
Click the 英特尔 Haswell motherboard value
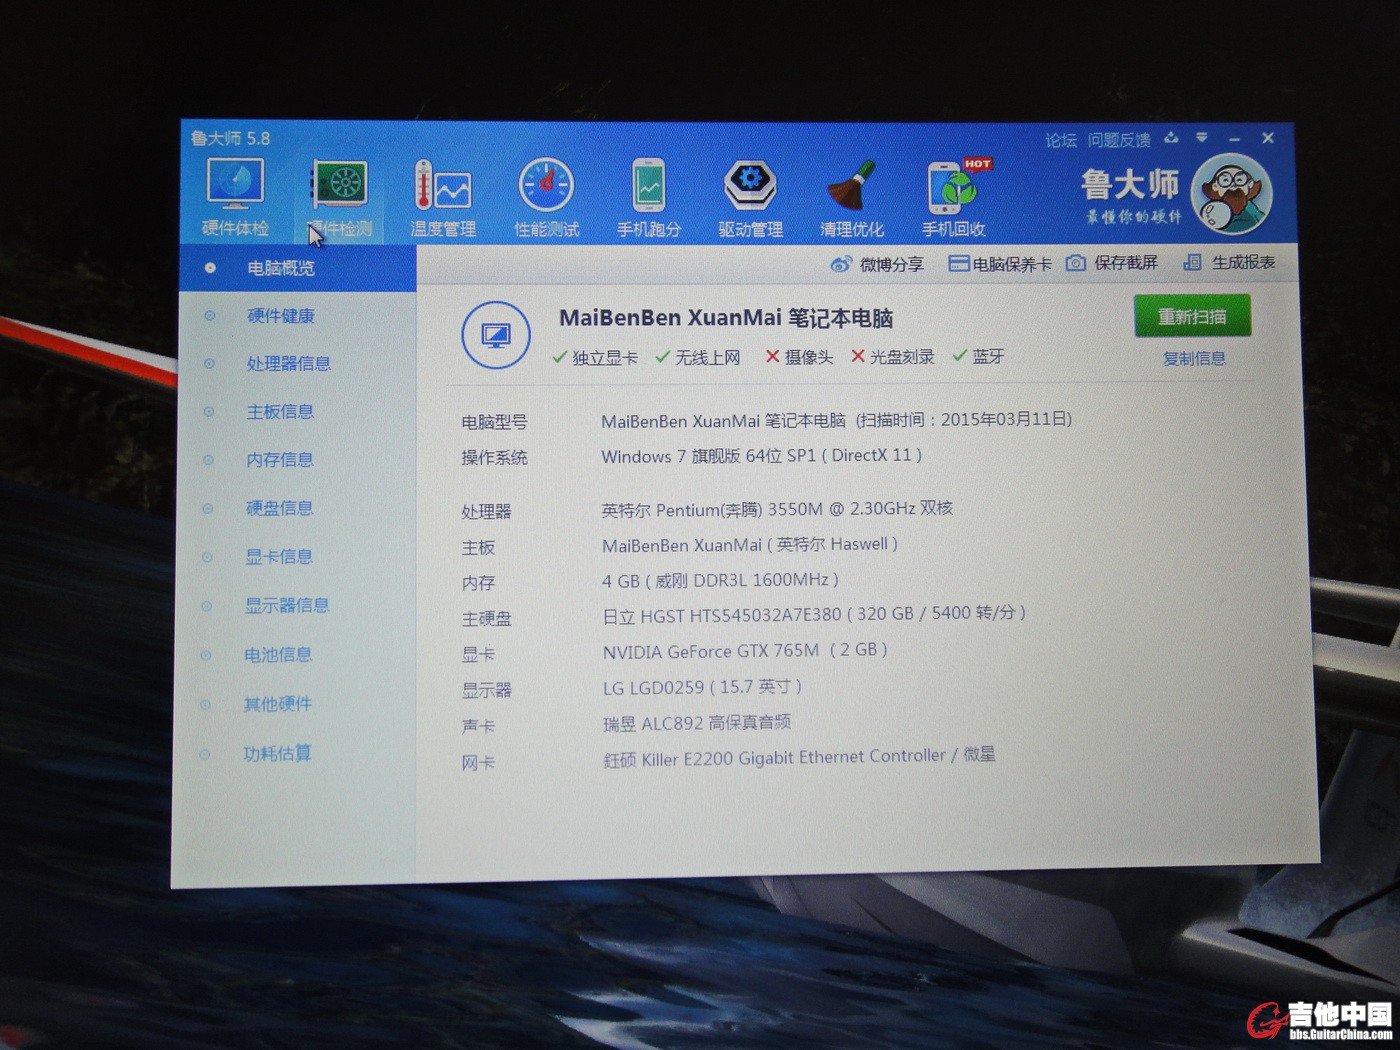pos(750,545)
